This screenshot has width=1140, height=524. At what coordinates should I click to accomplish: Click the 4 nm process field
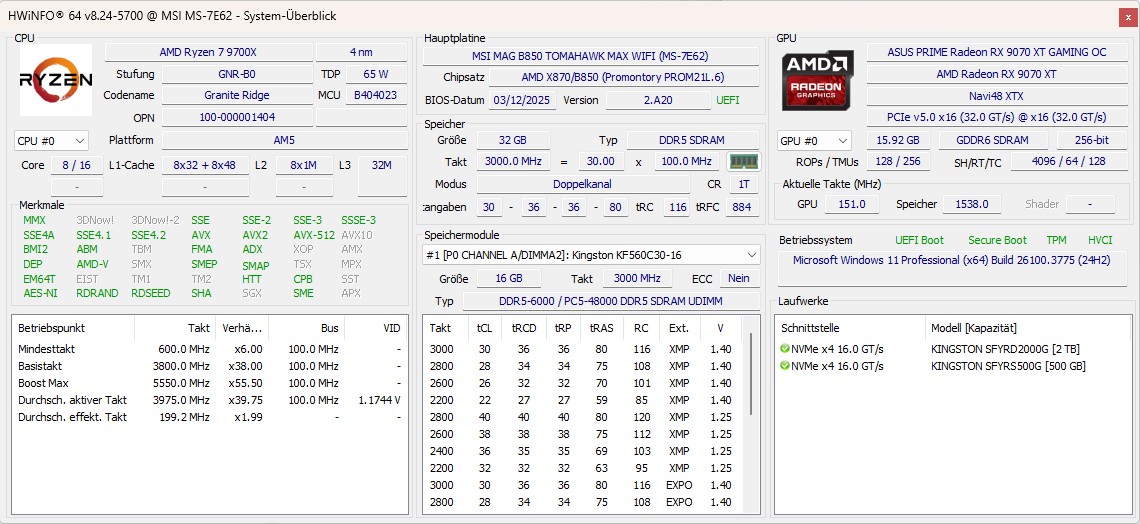click(x=361, y=52)
